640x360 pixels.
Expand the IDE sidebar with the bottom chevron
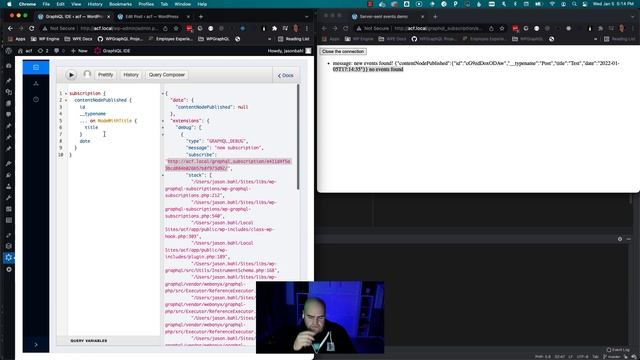36,345
